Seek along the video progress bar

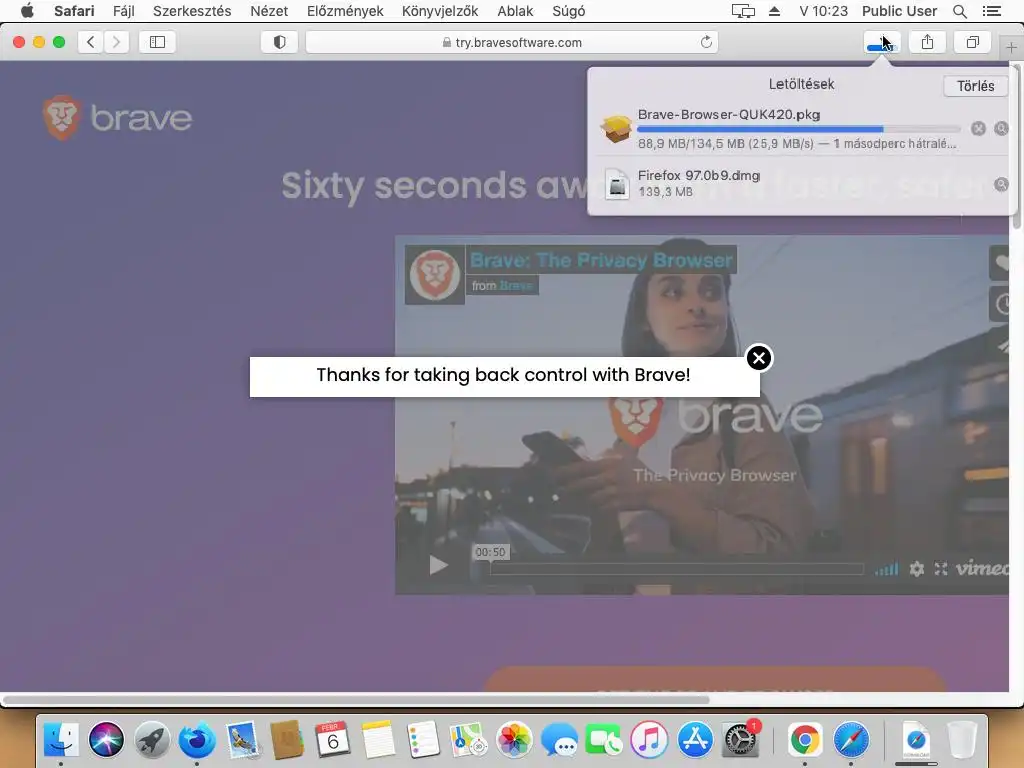coord(677,569)
